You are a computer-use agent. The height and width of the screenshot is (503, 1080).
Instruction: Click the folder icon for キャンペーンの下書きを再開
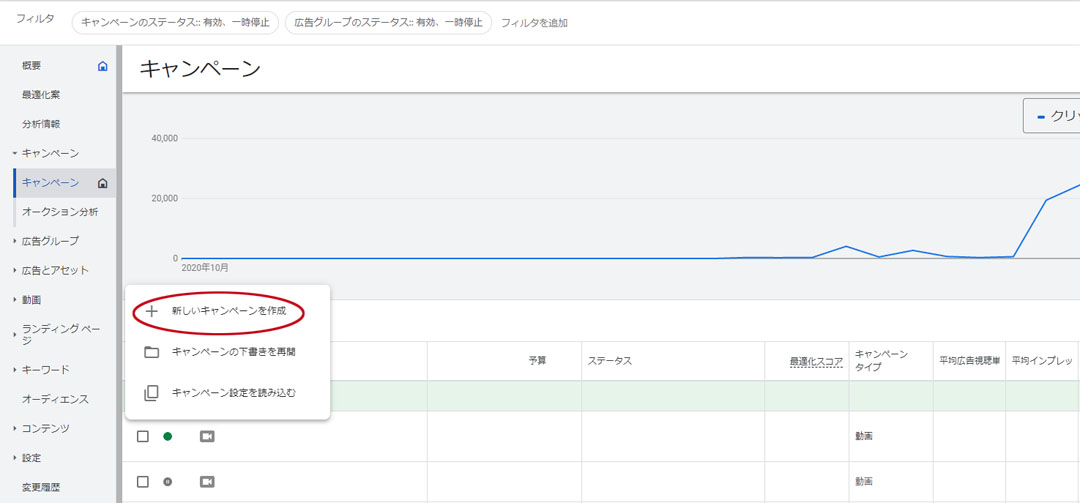pyautogui.click(x=152, y=352)
